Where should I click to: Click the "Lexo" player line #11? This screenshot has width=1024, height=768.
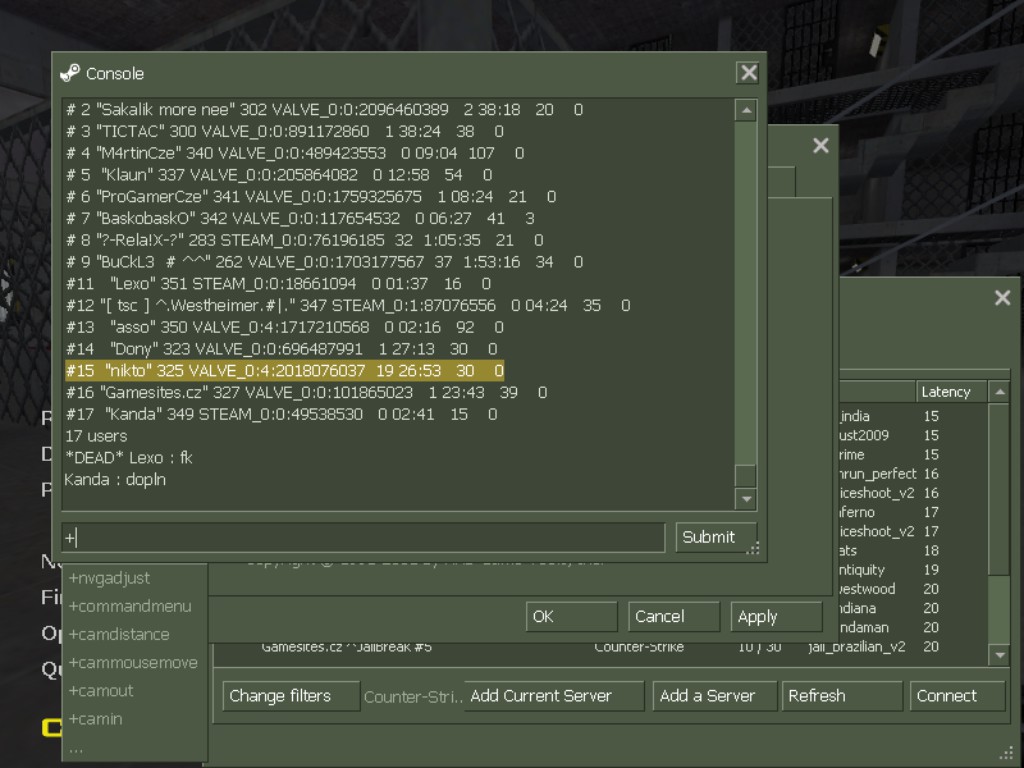point(278,283)
